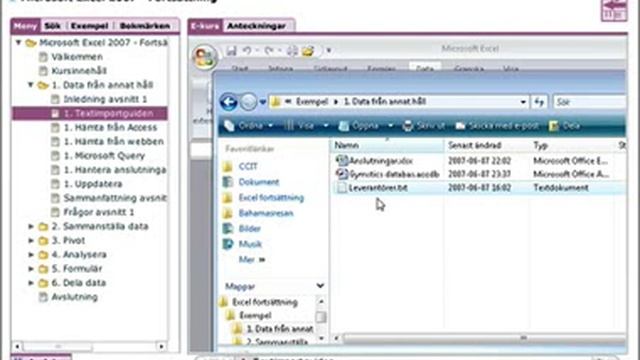The height and width of the screenshot is (360, 640).
Task: Click Mer to show more favorites
Action: coord(251,260)
